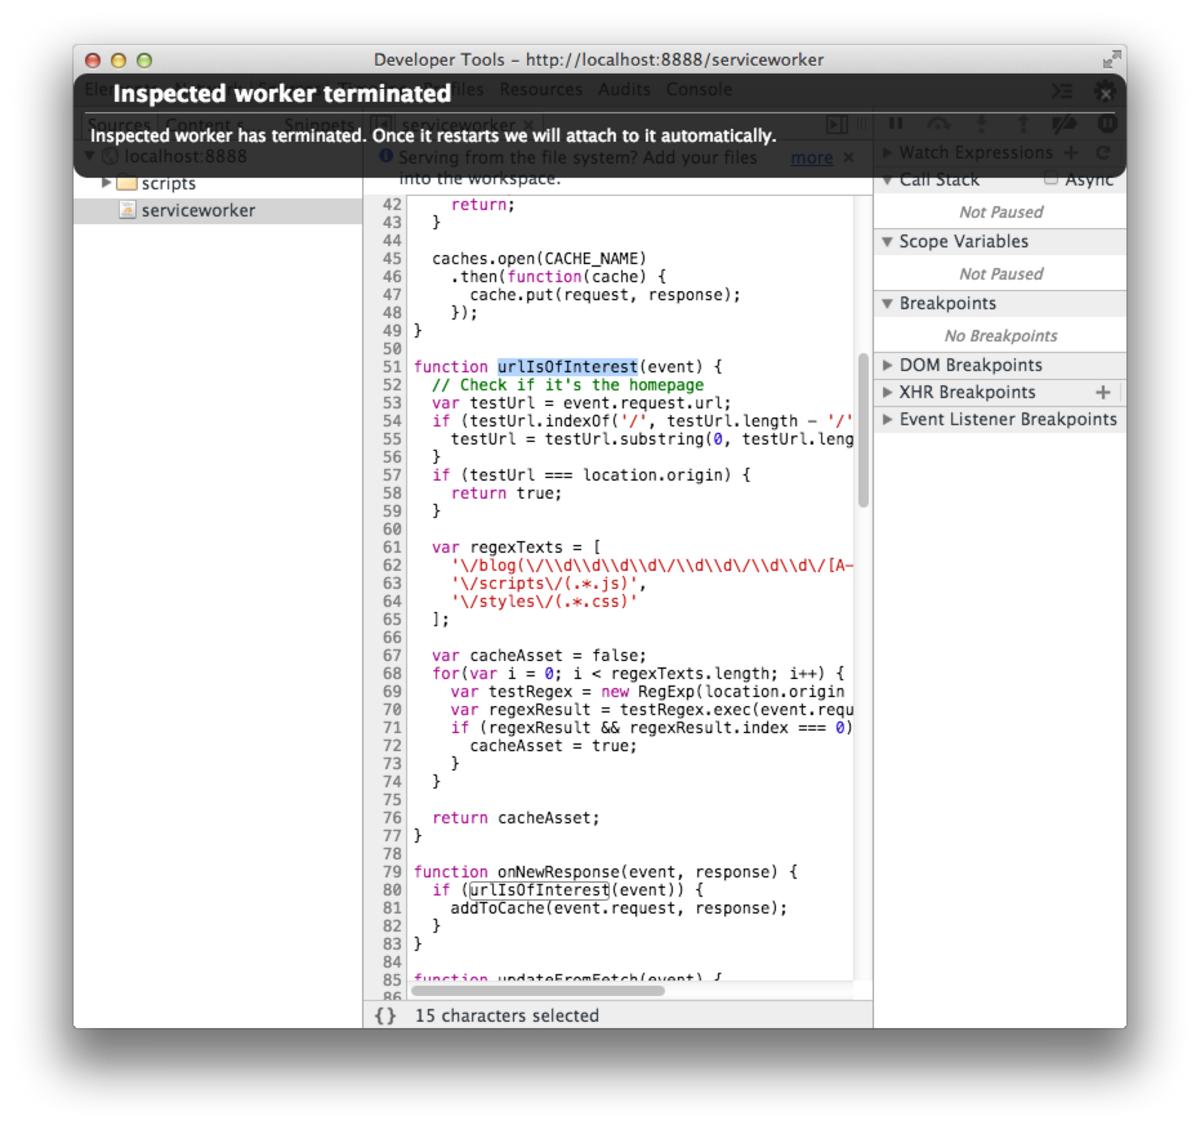Click the deactivate breakpoints icon

click(1065, 124)
